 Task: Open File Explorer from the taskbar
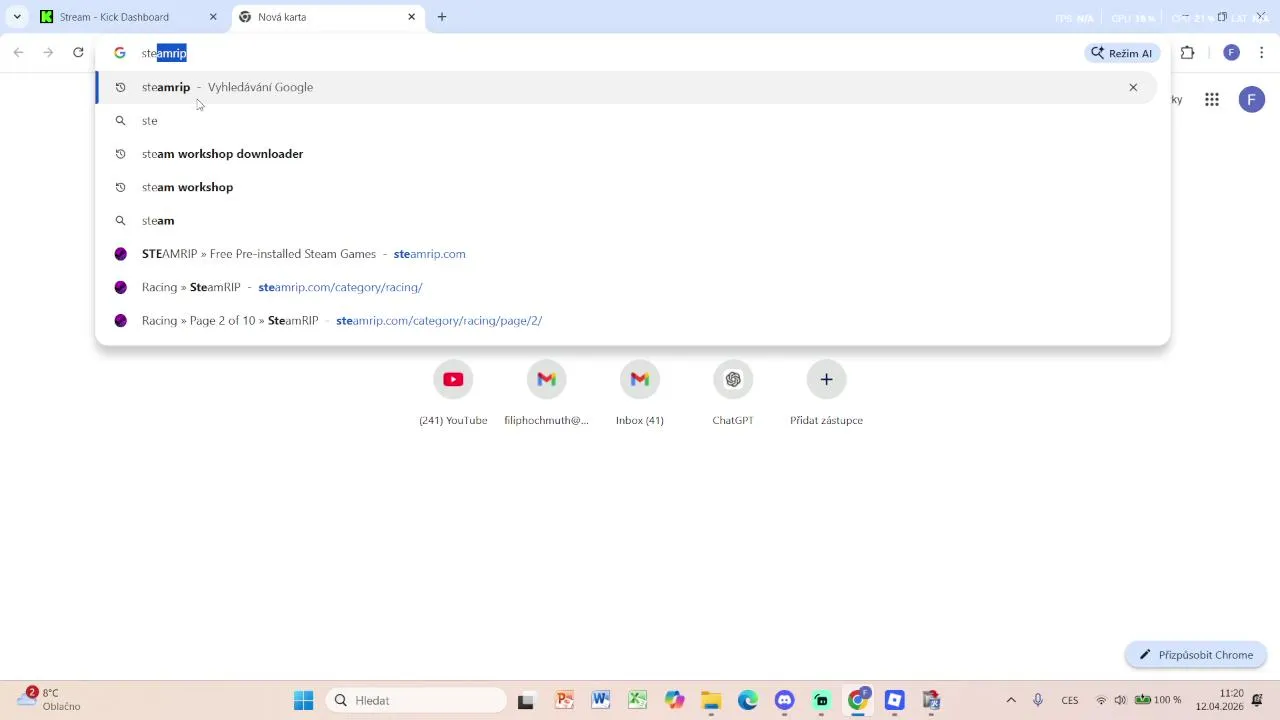tap(711, 700)
